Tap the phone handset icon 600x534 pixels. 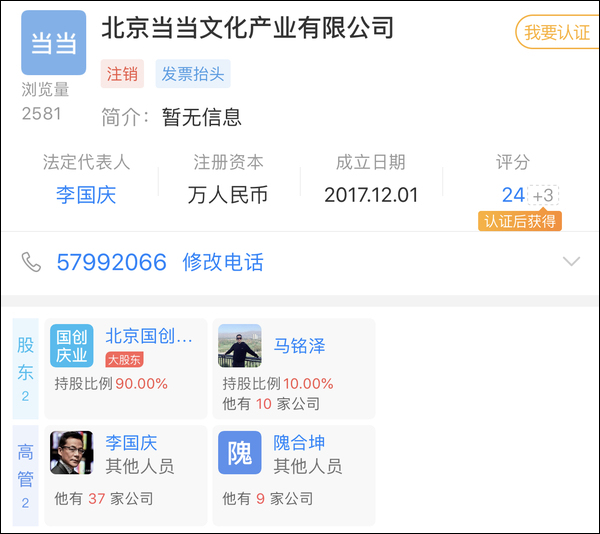click(31, 262)
